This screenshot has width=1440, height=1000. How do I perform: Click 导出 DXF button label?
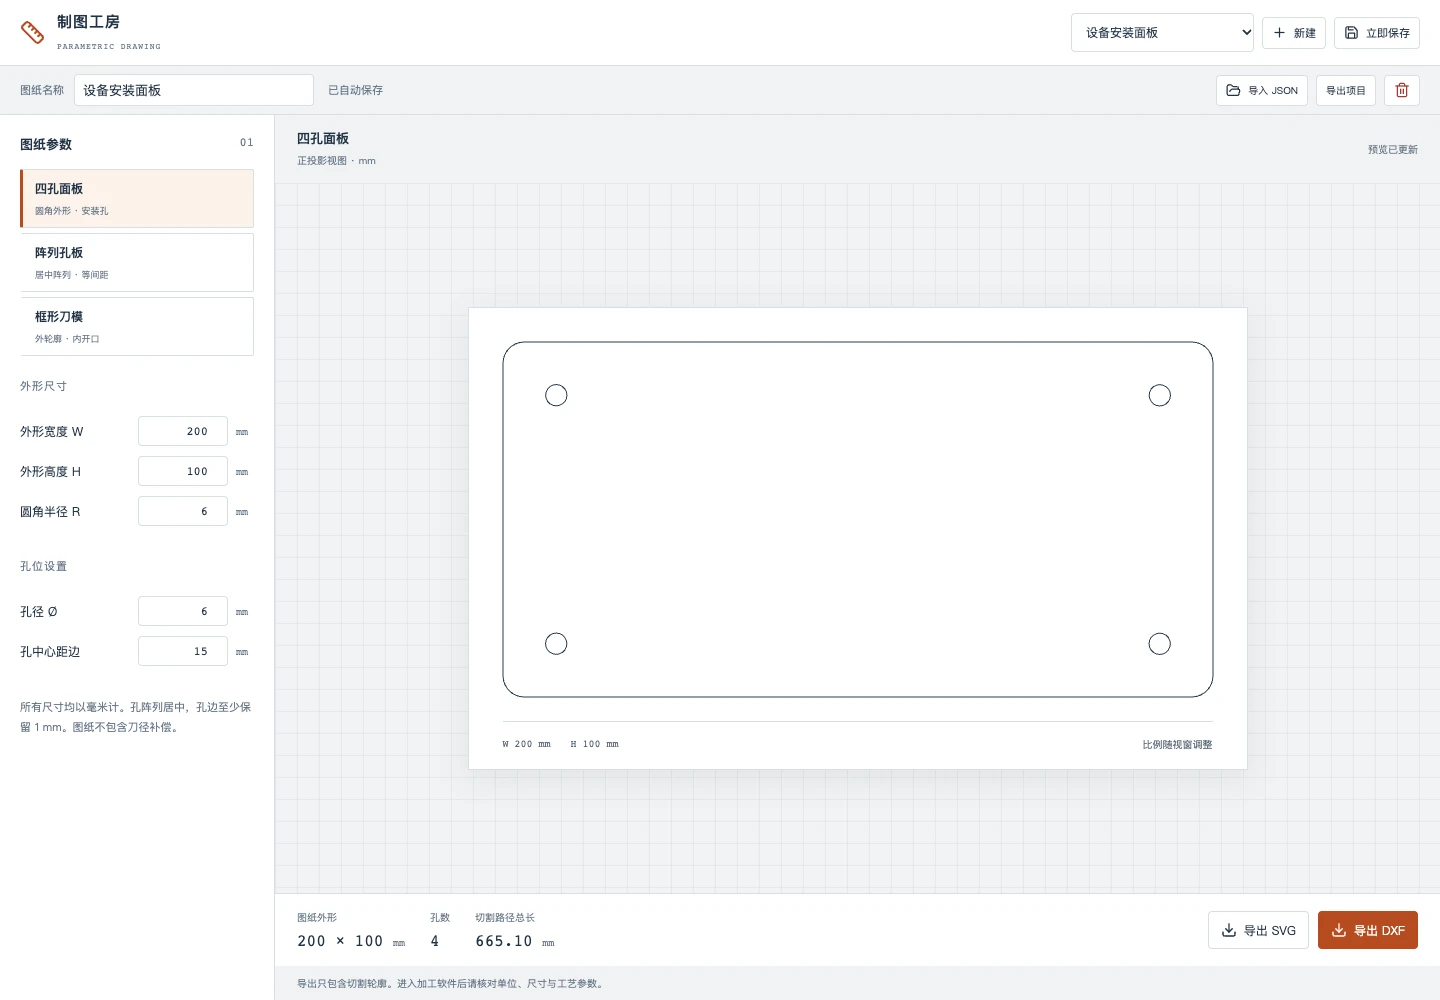pyautogui.click(x=1380, y=930)
